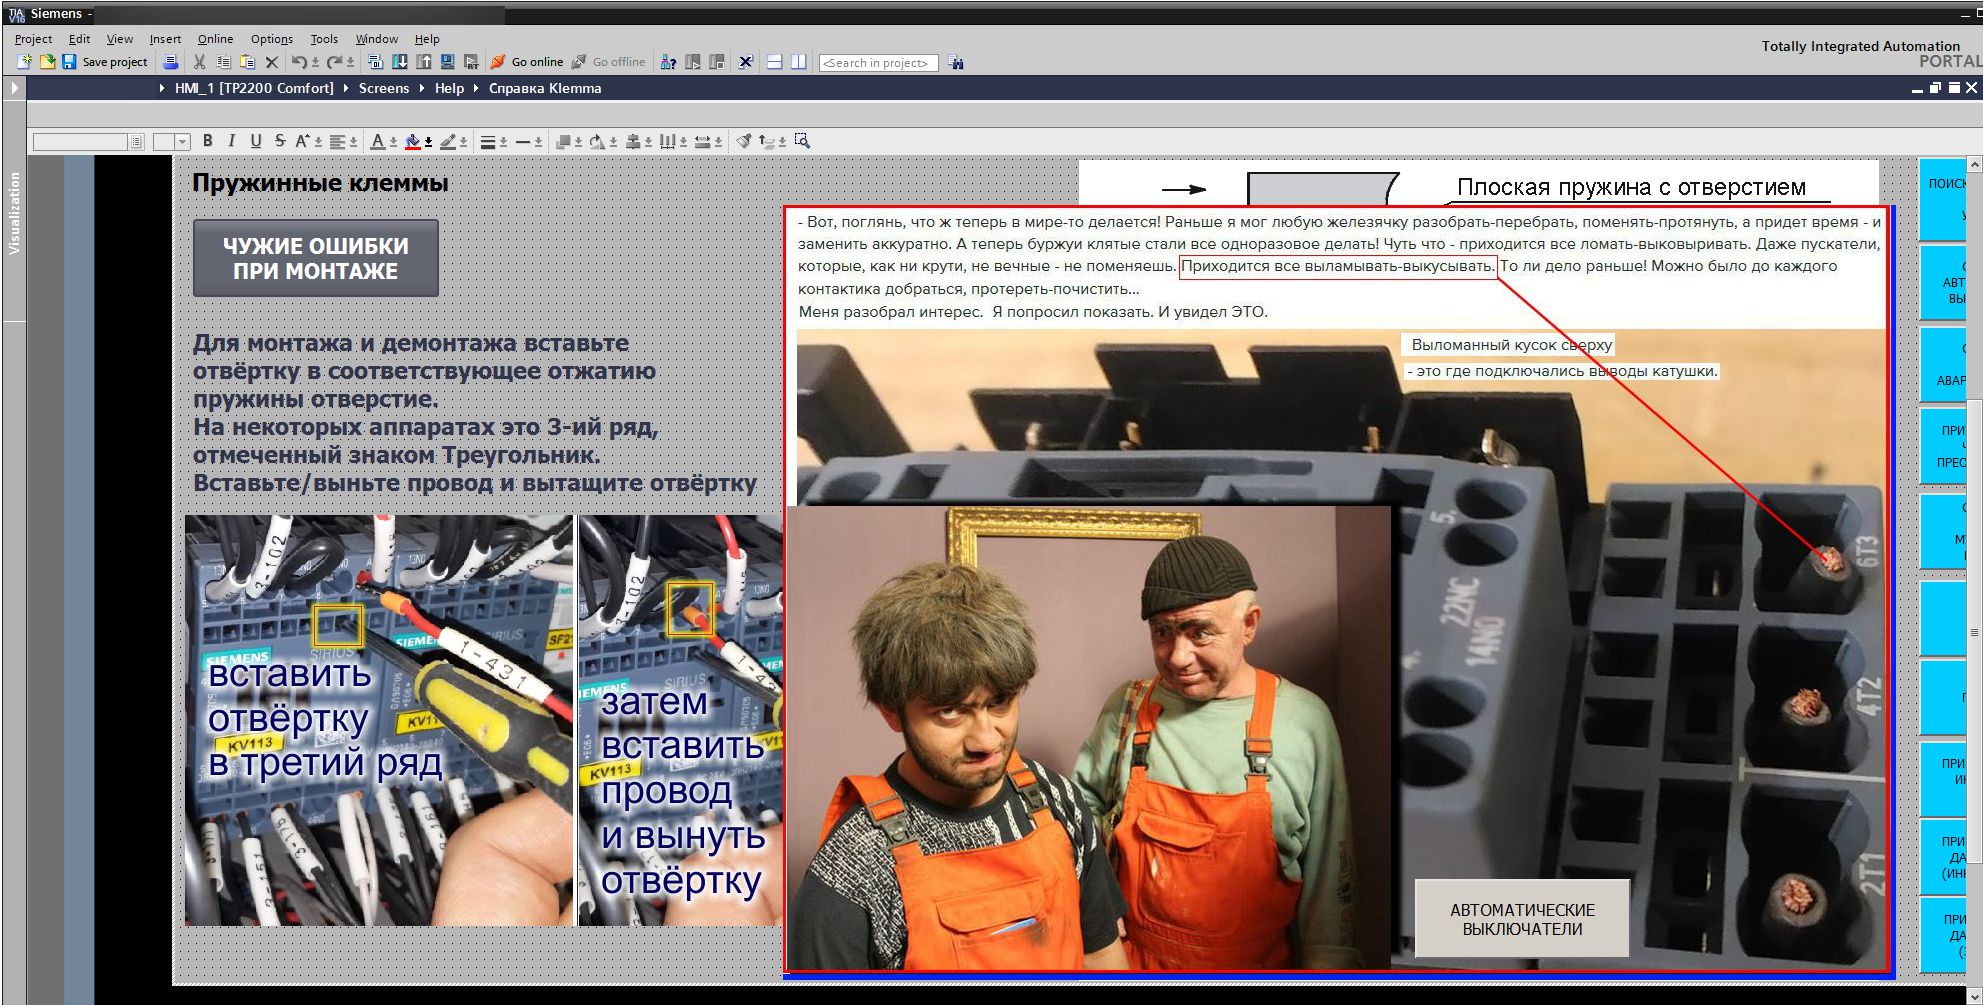Toggle Bold text formatting
1983x1005 pixels.
[x=208, y=141]
